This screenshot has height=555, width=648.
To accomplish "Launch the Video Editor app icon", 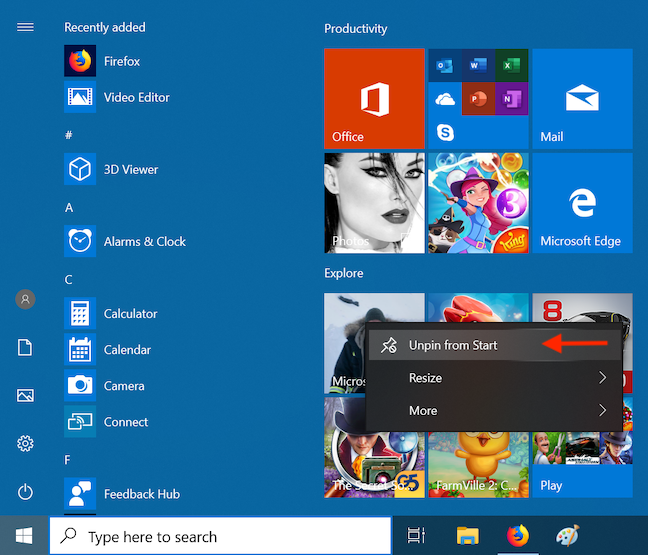I will coord(80,97).
